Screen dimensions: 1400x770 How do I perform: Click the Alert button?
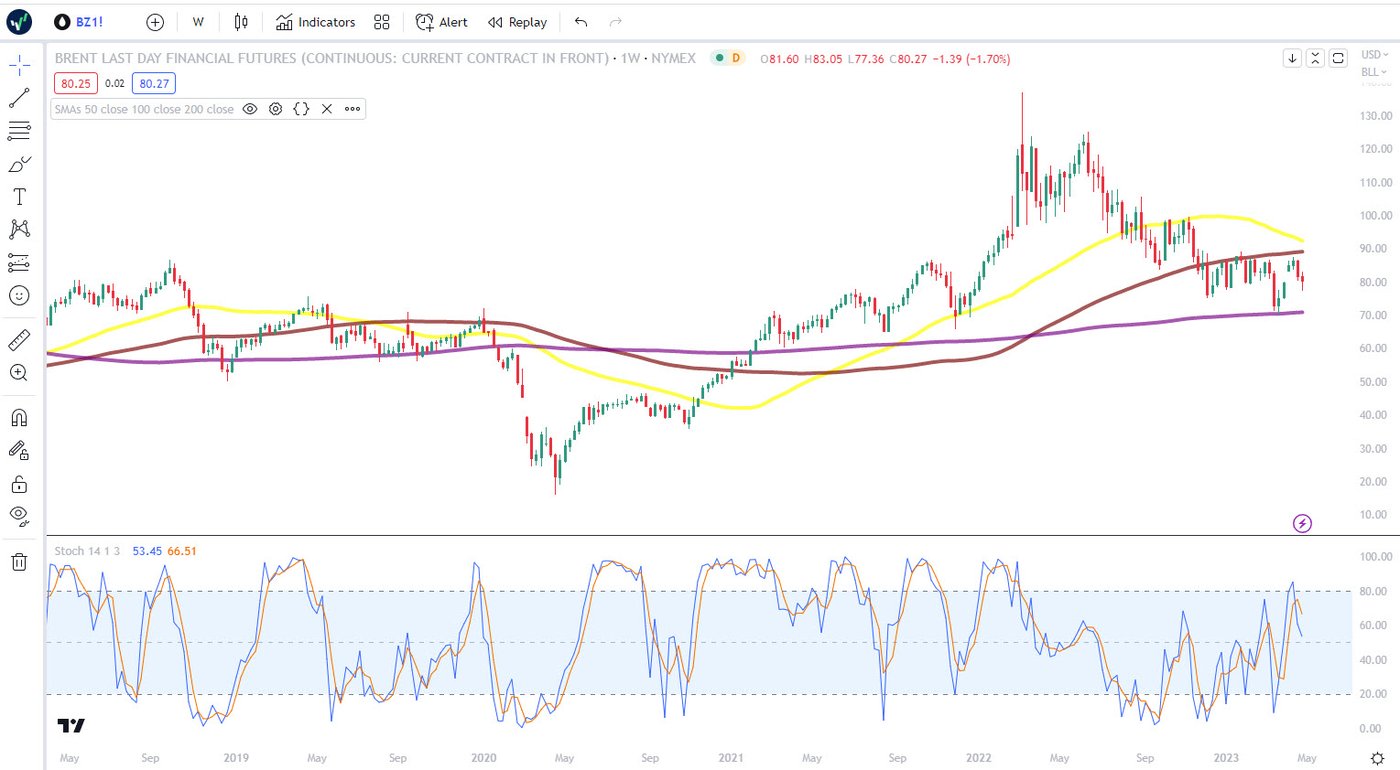[x=442, y=22]
